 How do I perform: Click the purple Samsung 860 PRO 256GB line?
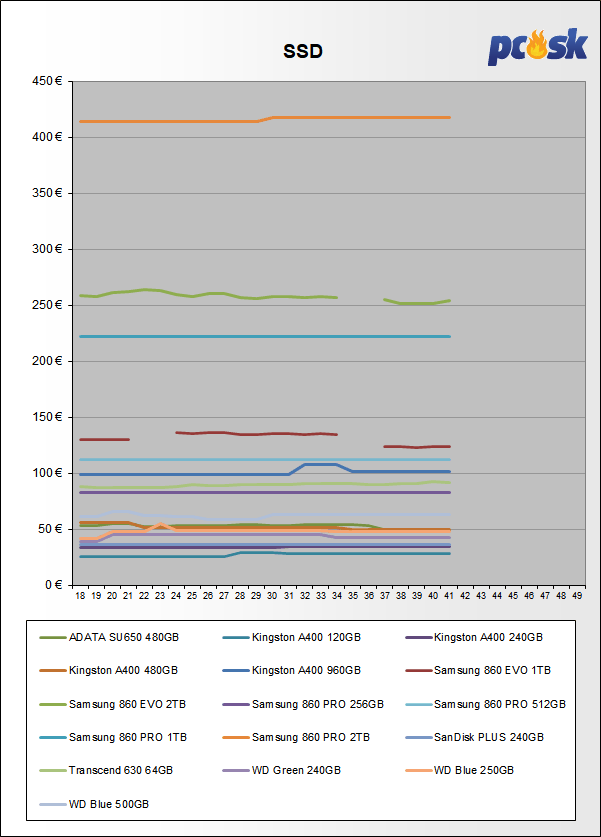[x=265, y=493]
